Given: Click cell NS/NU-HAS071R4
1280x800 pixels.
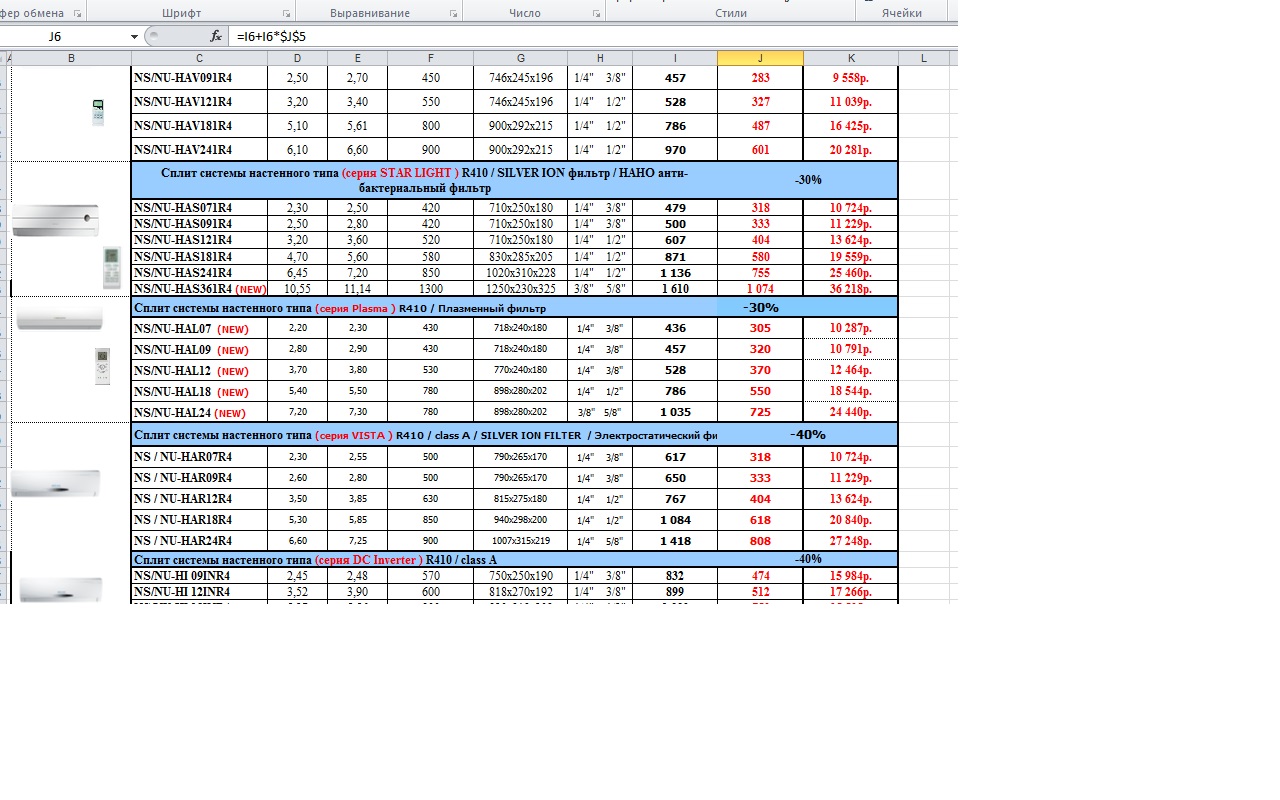Looking at the screenshot, I should click(199, 208).
